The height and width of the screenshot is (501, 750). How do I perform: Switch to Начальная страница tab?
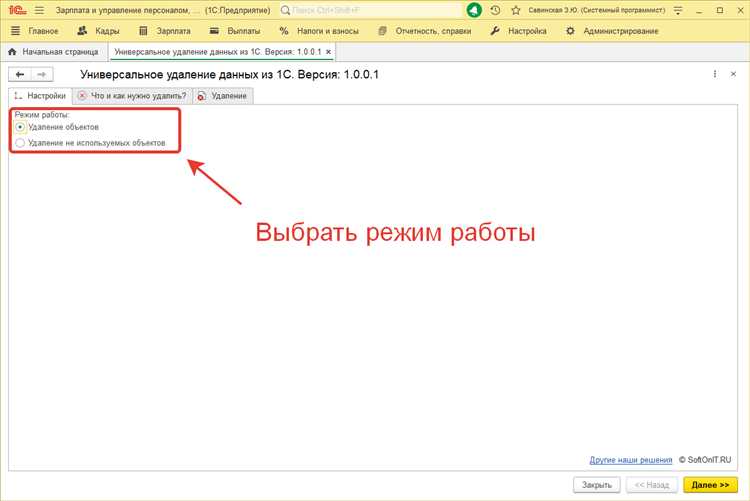54,52
